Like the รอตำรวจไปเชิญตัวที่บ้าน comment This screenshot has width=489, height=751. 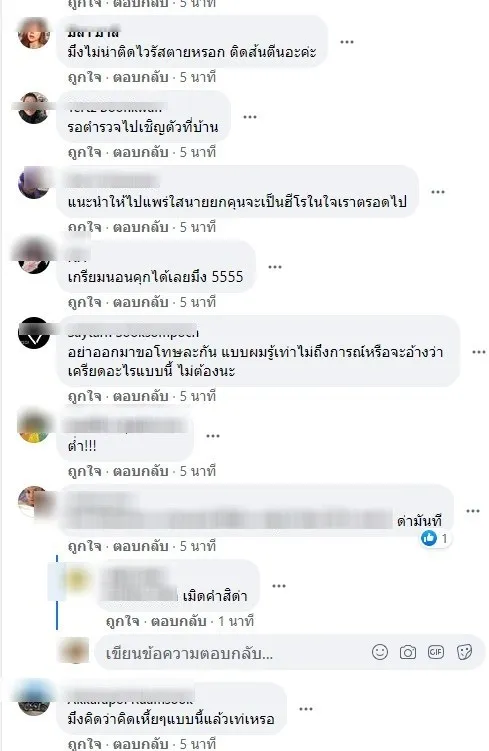(x=84, y=152)
